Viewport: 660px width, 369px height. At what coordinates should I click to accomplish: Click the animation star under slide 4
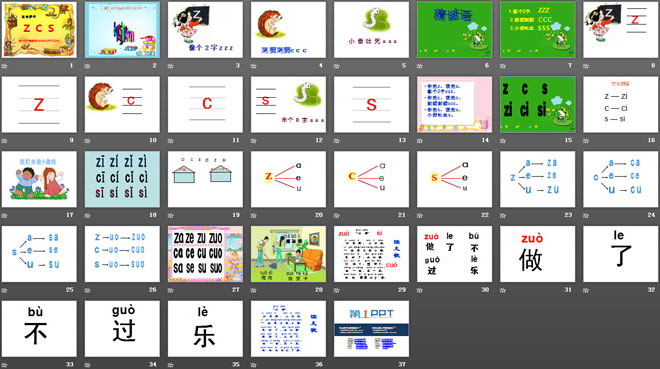tap(254, 66)
